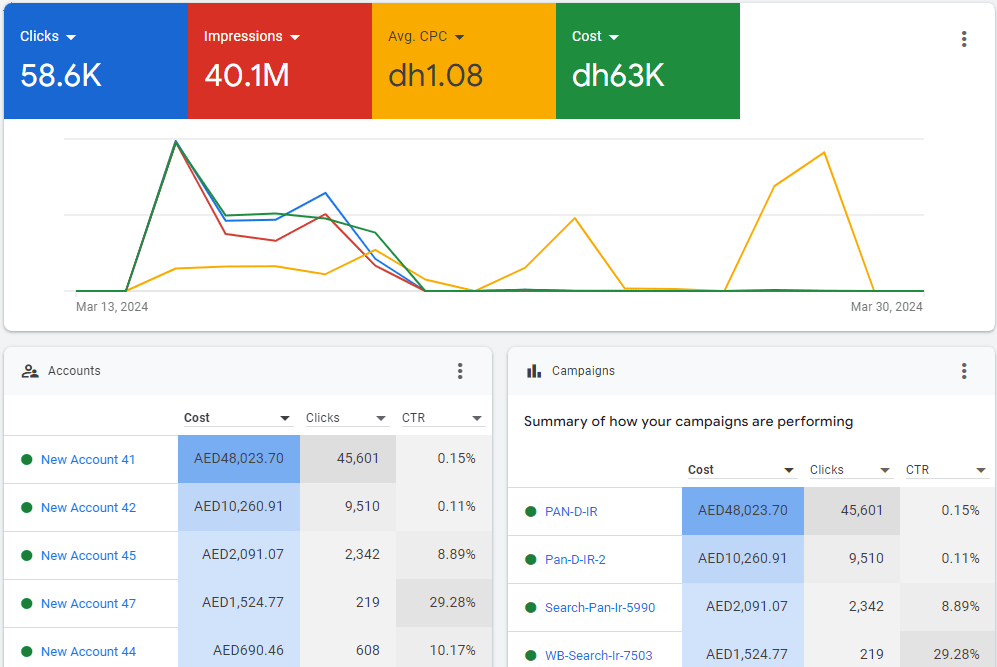This screenshot has width=997, height=667.
Task: Open the Accounts table Cost column dropdown
Action: (x=285, y=418)
